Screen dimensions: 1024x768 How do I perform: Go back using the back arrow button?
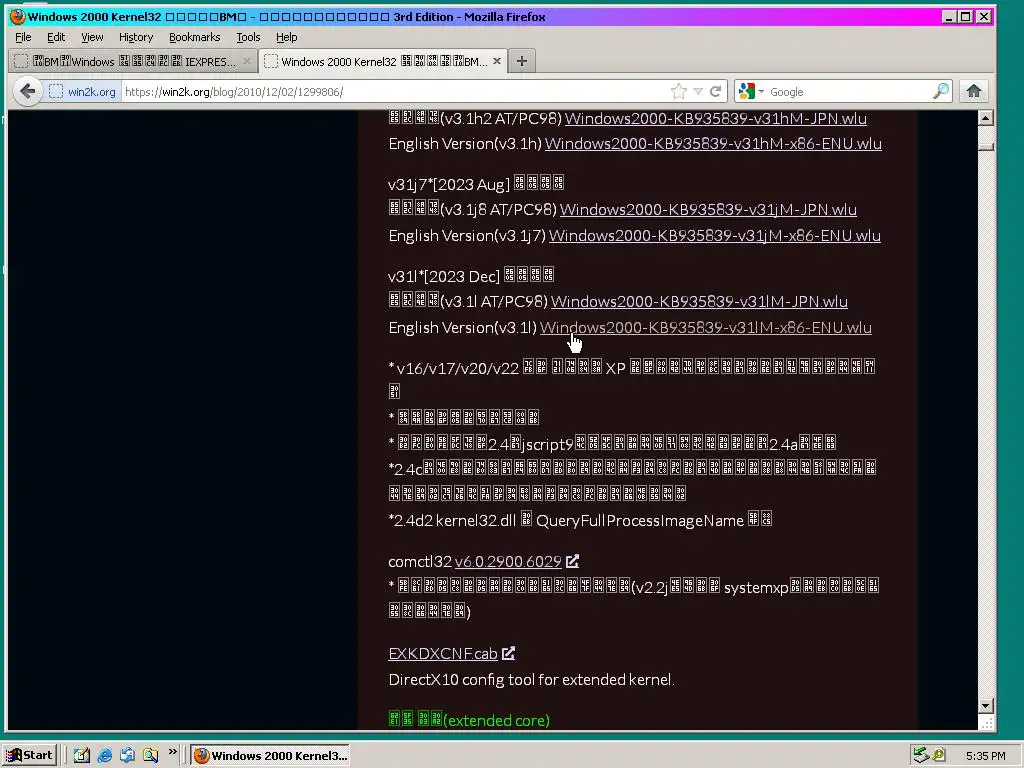click(x=27, y=91)
